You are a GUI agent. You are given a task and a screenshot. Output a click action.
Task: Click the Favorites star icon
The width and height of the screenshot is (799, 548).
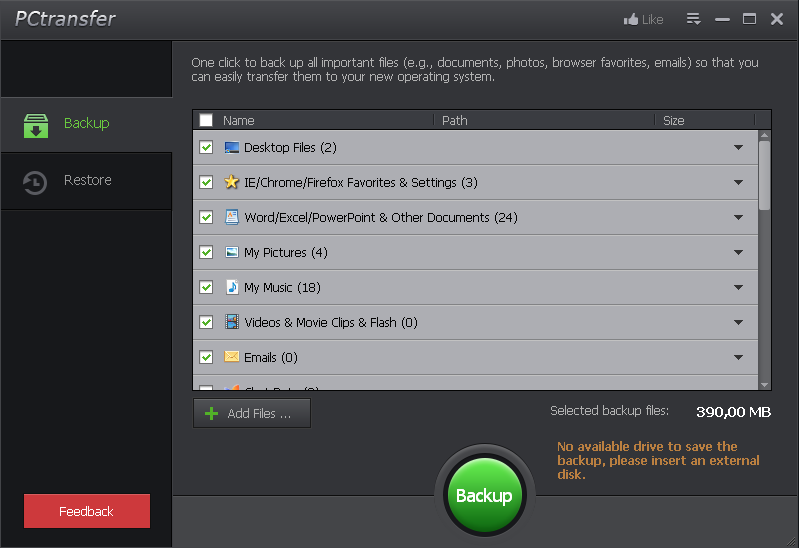pos(232,182)
